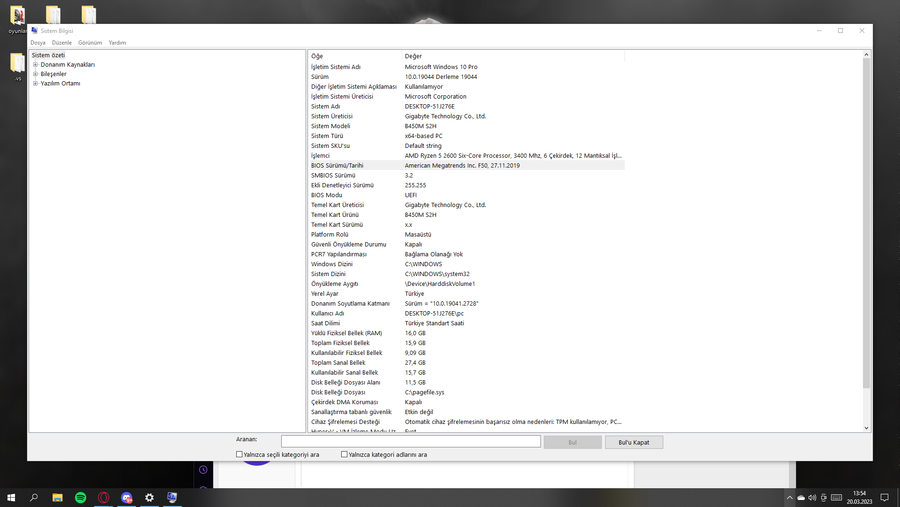The height and width of the screenshot is (507, 900).
Task: Click Sistem Bilgisi taskbar icon
Action: pyautogui.click(x=172, y=498)
